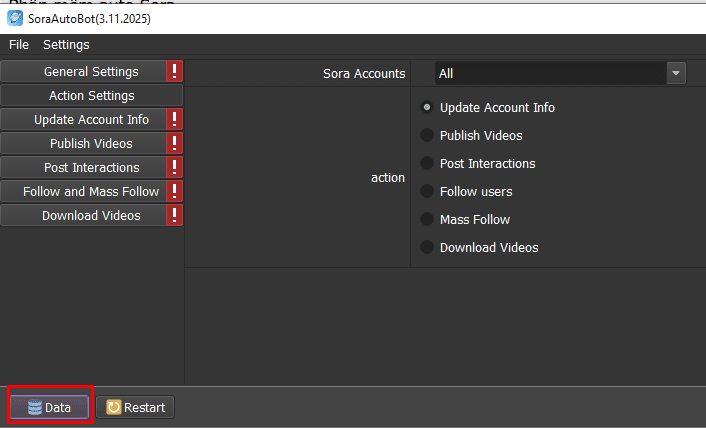Choose the Publish Videos action radio button

click(428, 136)
